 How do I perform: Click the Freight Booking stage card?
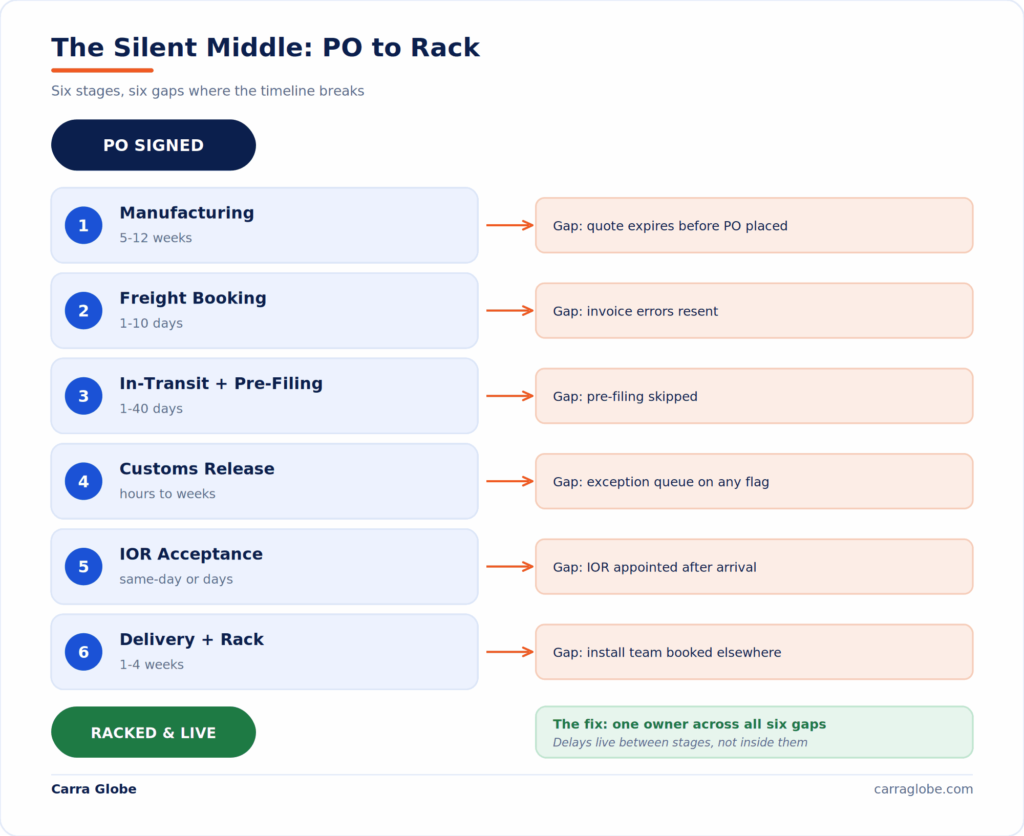264,311
